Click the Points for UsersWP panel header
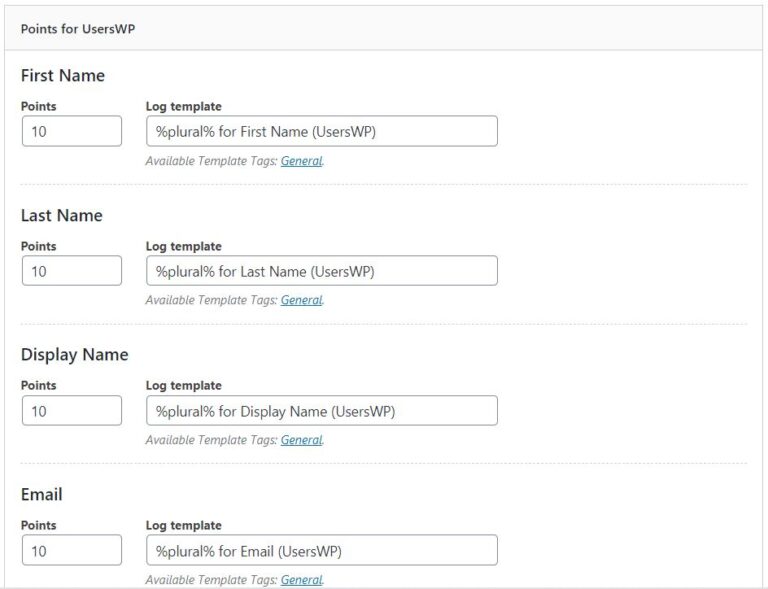This screenshot has width=768, height=589. (x=384, y=28)
